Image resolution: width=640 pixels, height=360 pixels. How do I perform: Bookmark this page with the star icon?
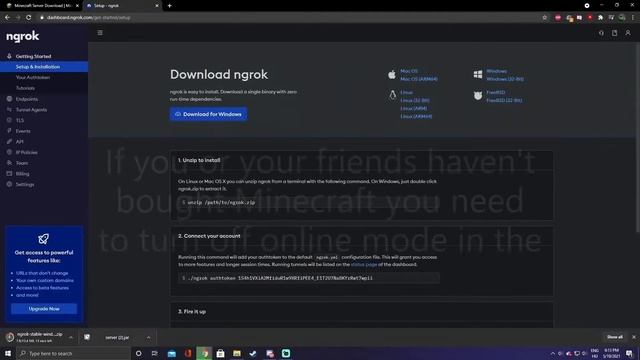point(544,18)
